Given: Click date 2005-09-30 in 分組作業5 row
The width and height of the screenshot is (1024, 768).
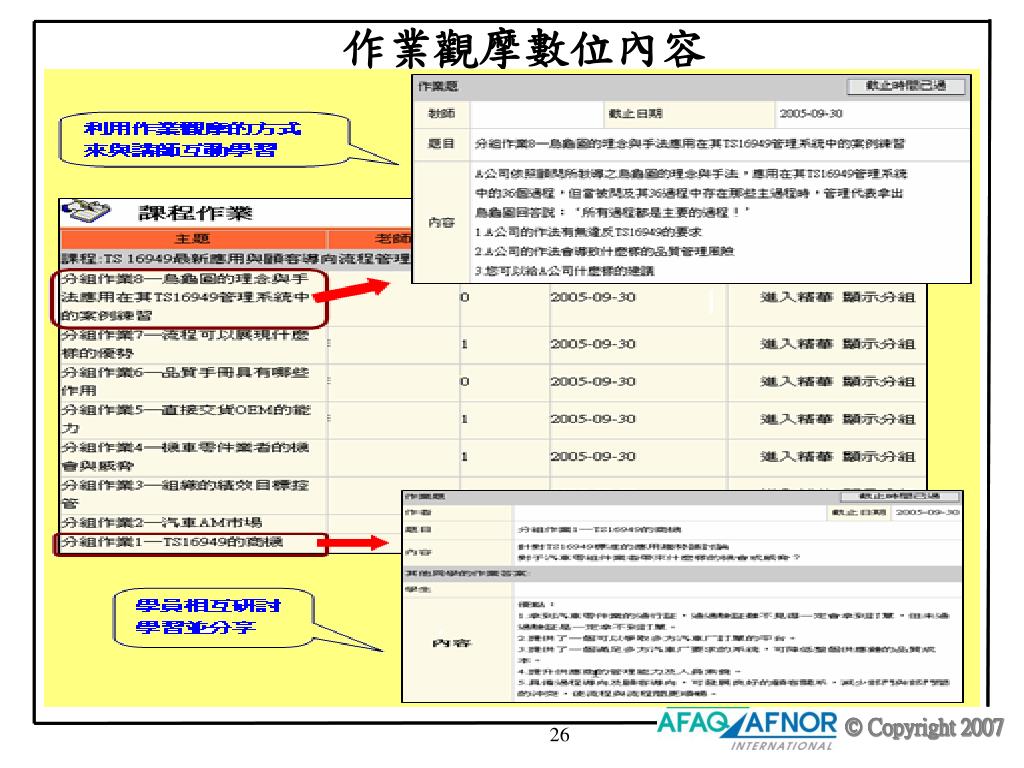Looking at the screenshot, I should click(x=593, y=419).
